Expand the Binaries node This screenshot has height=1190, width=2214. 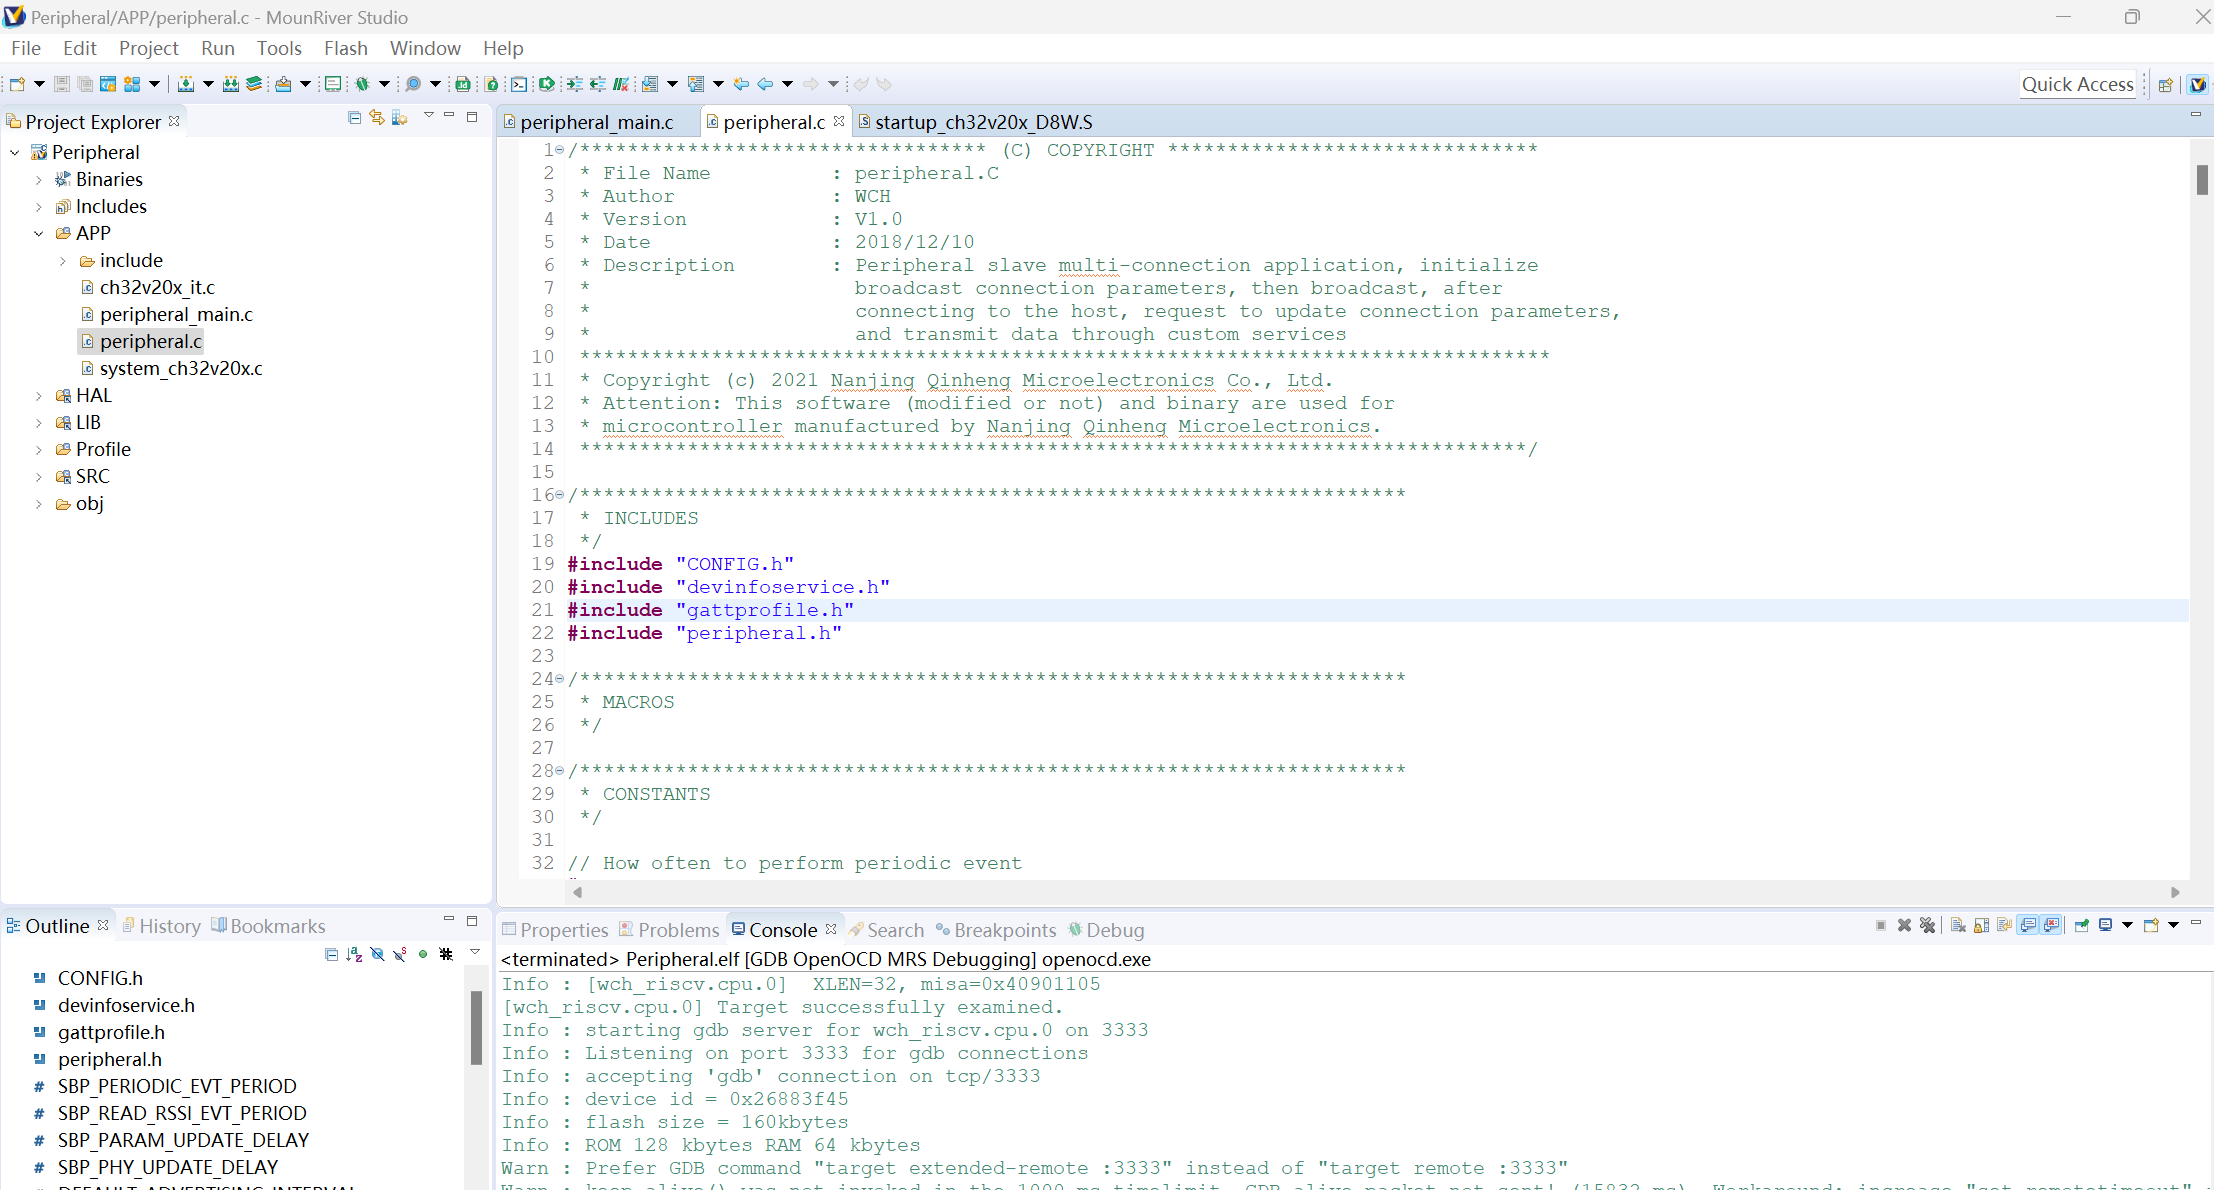click(38, 179)
